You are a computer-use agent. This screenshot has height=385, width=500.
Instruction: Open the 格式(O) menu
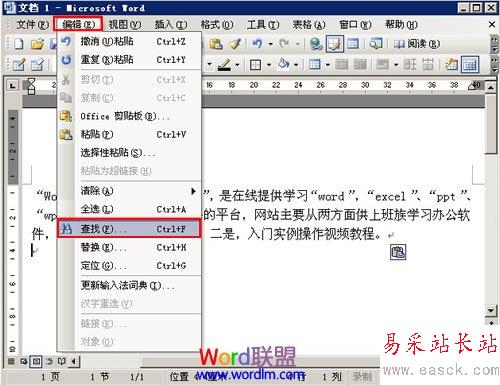(217, 24)
